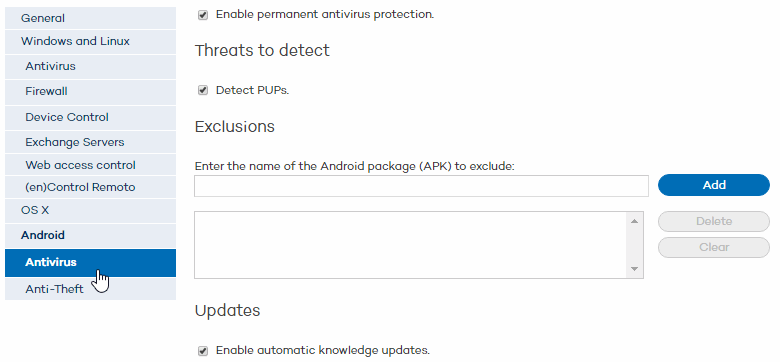Select the OS X section
This screenshot has height=362, width=780.
pyautogui.click(x=91, y=210)
